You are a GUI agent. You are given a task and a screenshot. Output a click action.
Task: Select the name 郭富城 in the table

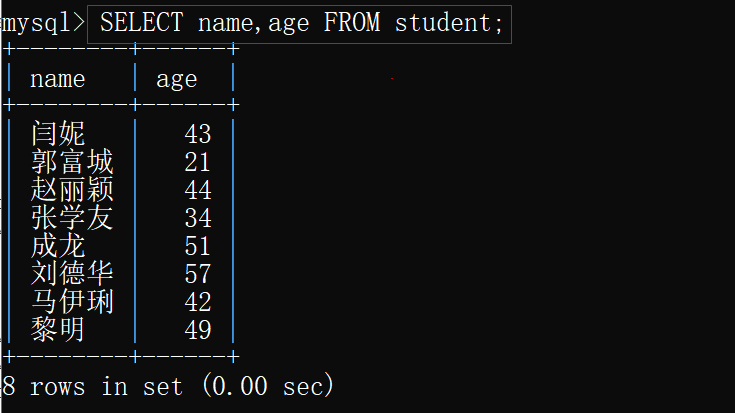tap(72, 161)
